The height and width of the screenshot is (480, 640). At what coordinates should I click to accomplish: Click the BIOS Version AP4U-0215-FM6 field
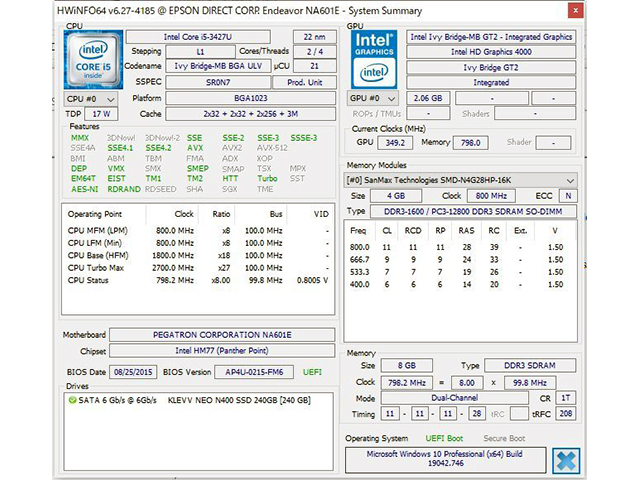tap(254, 372)
